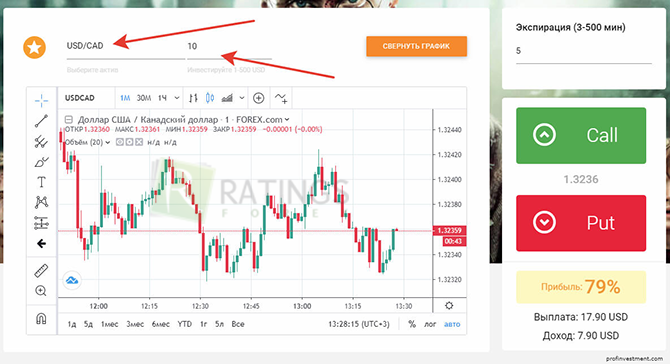Toggle the magnet snapping mode
Image resolution: width=670 pixels, height=364 pixels.
(x=41, y=319)
